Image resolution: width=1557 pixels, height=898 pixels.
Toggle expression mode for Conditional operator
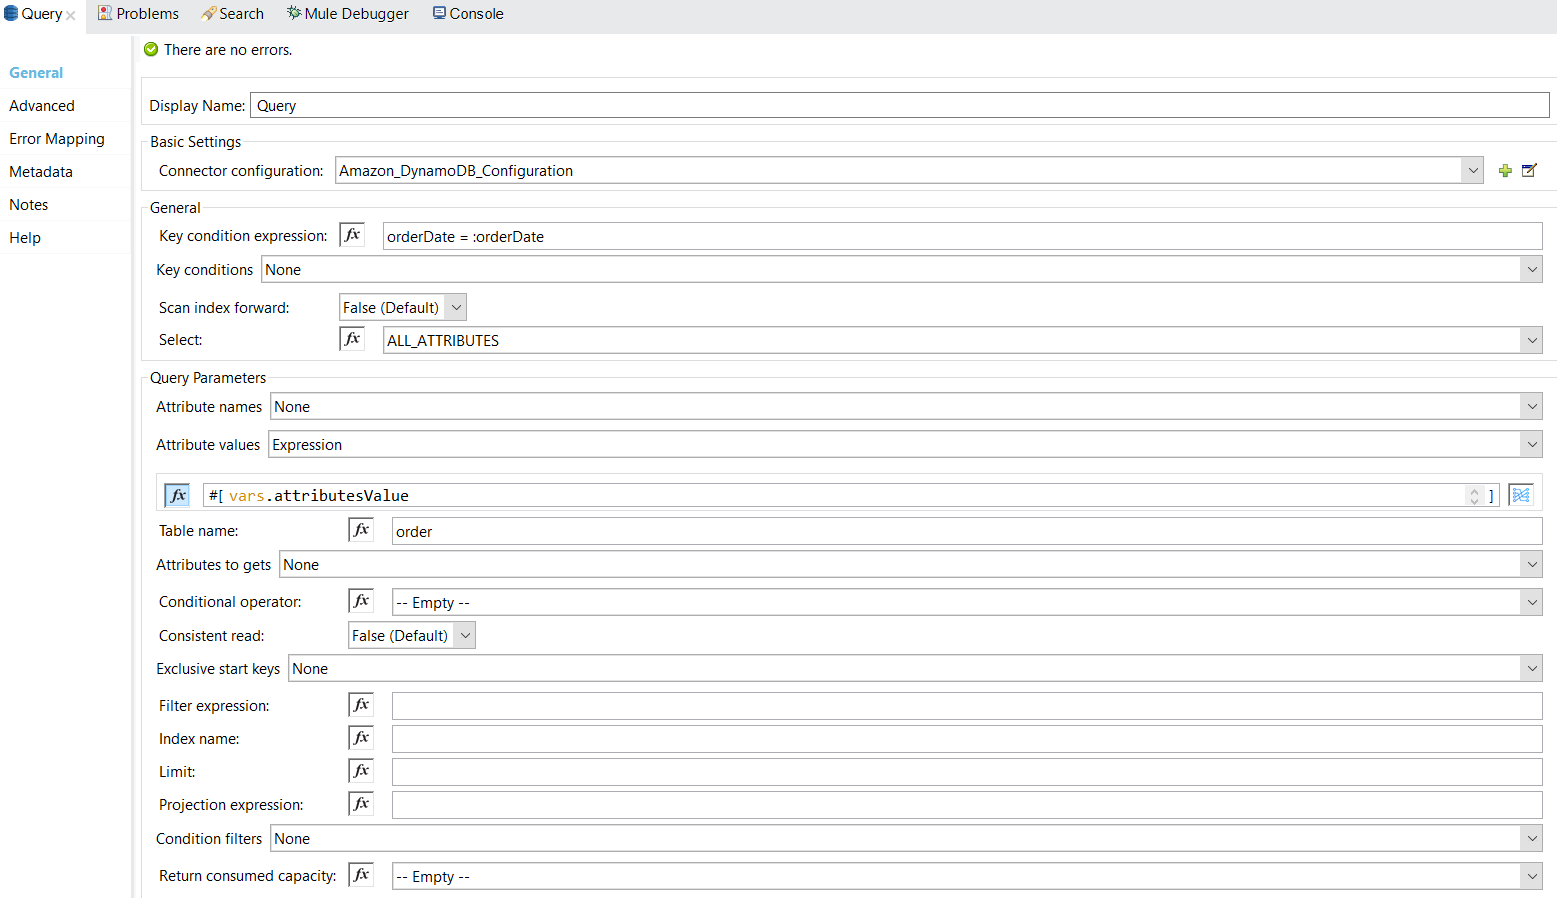(x=361, y=600)
